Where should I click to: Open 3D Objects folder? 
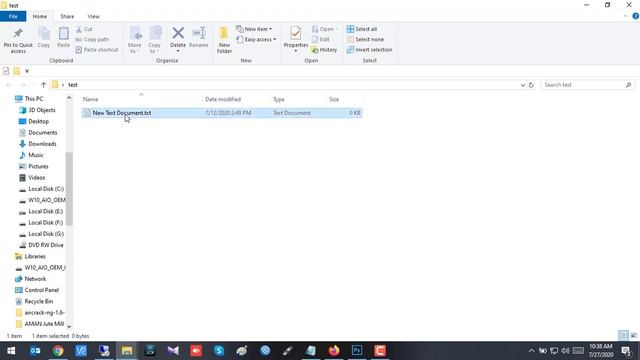tap(37, 110)
